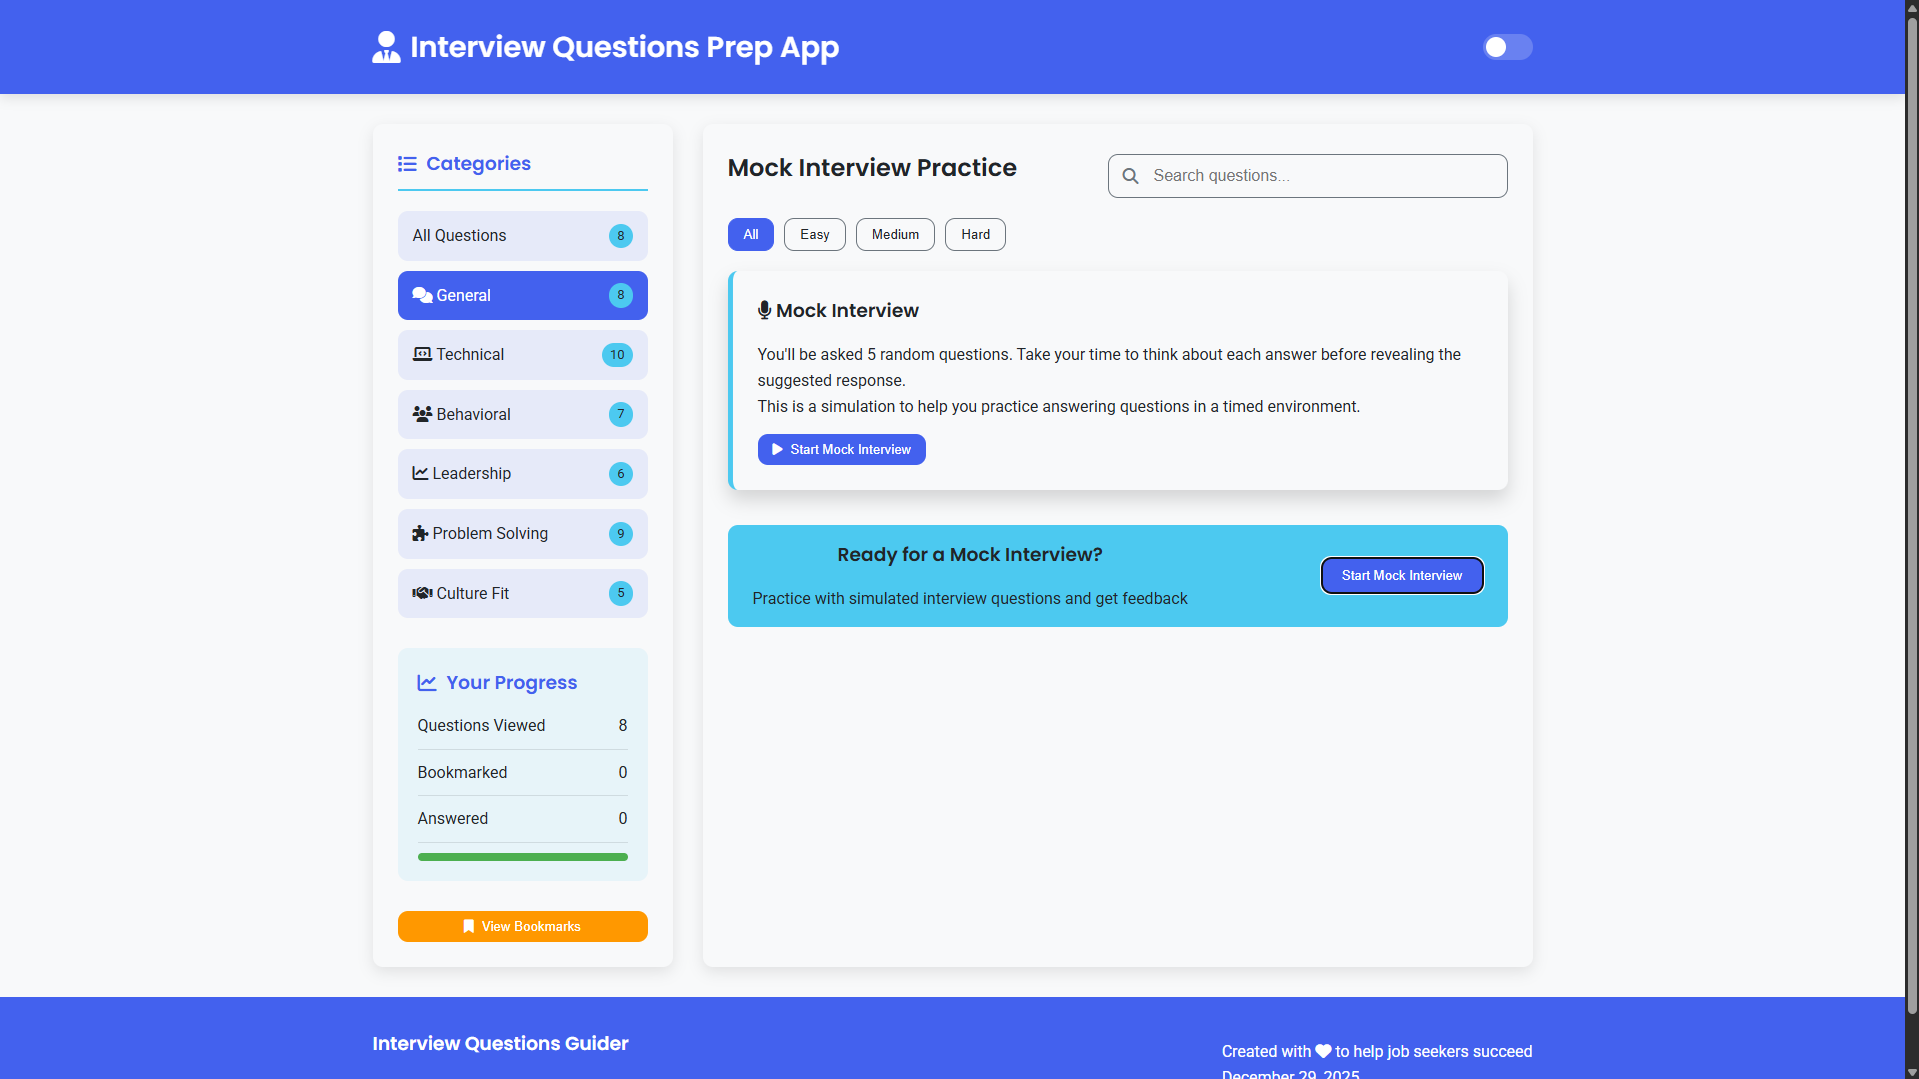Click the Categories list icon
Screen dimensions: 1919x1079
407,164
